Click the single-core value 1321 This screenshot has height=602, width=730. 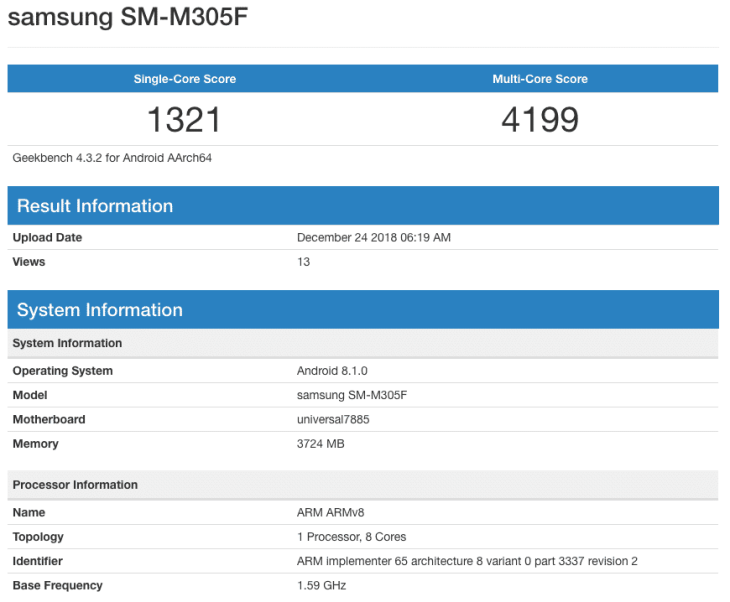[184, 120]
